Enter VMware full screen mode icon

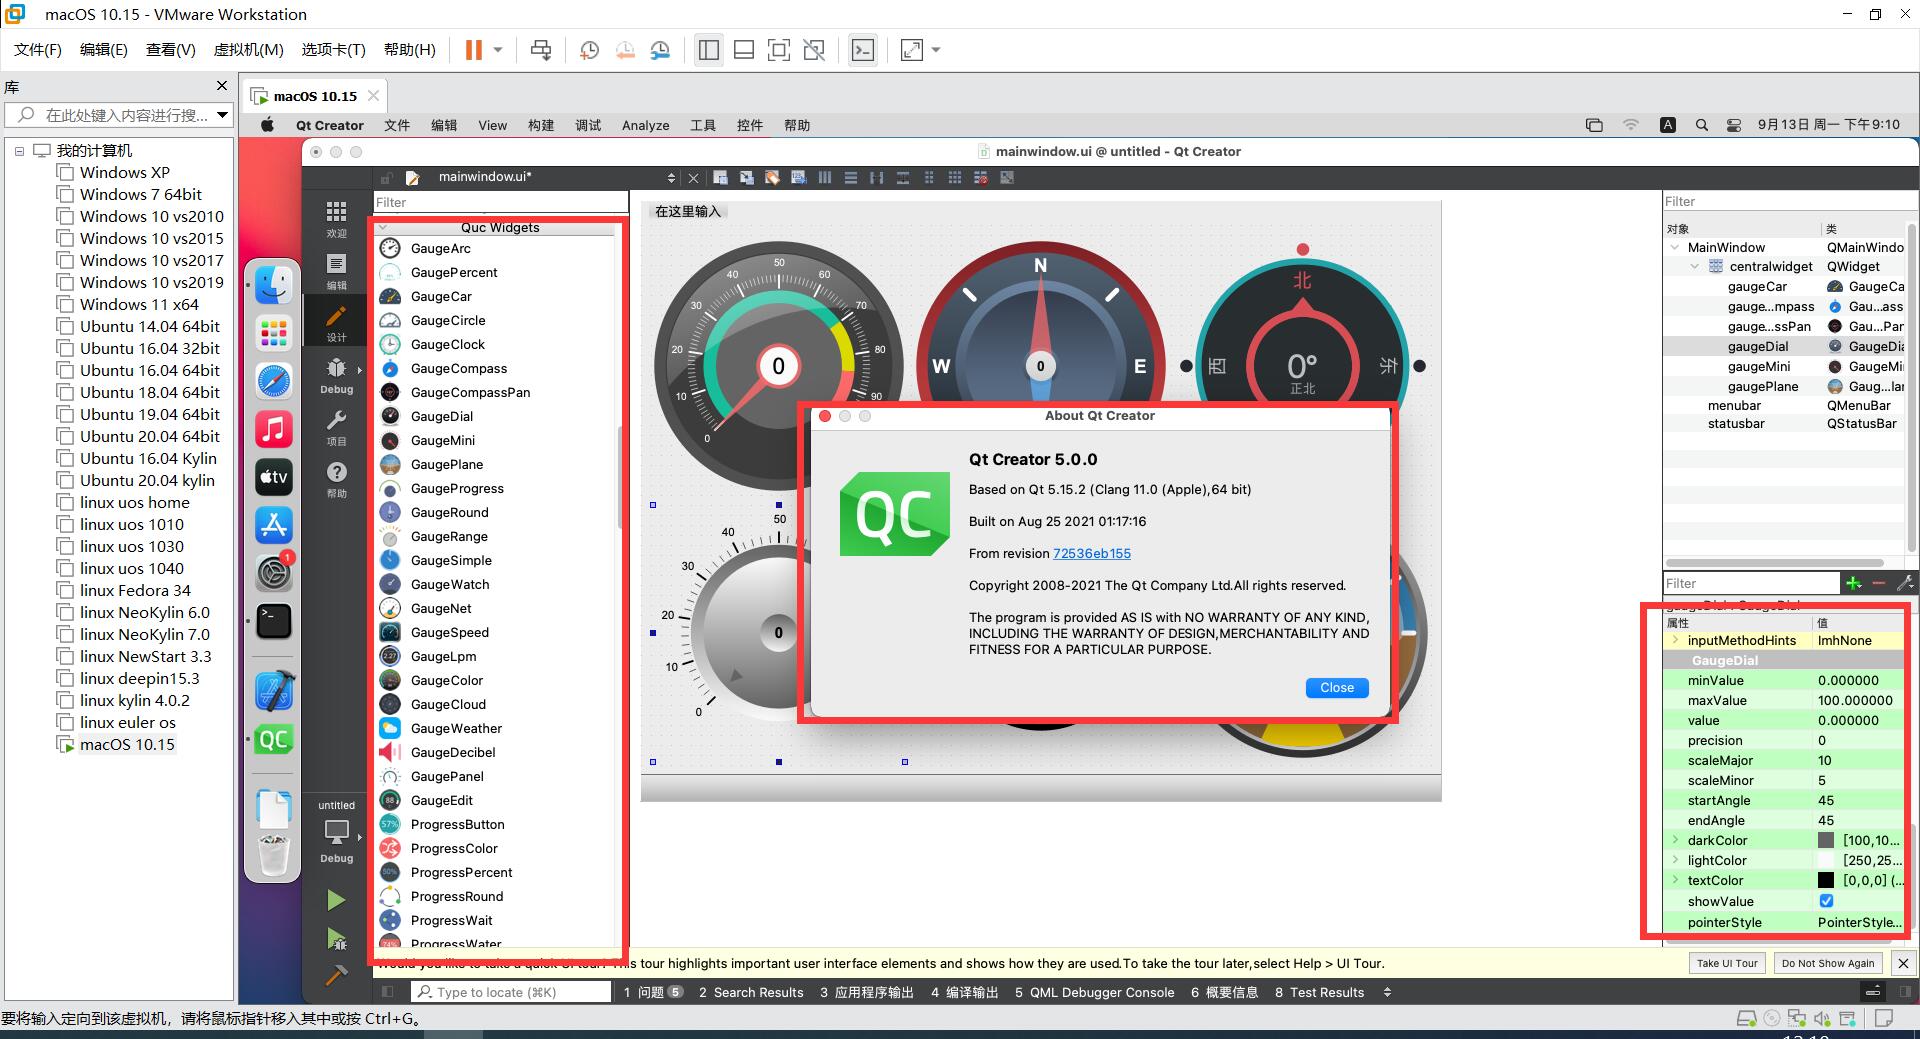pyautogui.click(x=779, y=50)
